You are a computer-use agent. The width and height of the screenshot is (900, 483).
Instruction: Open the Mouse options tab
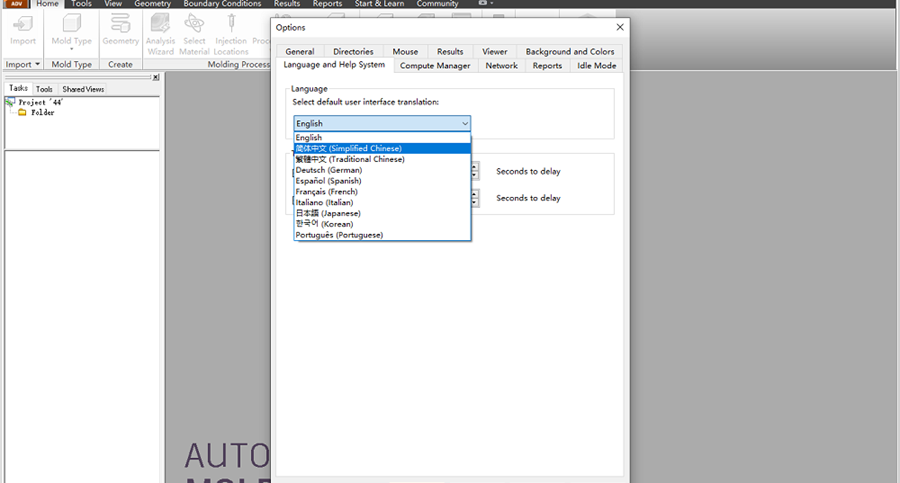(405, 51)
